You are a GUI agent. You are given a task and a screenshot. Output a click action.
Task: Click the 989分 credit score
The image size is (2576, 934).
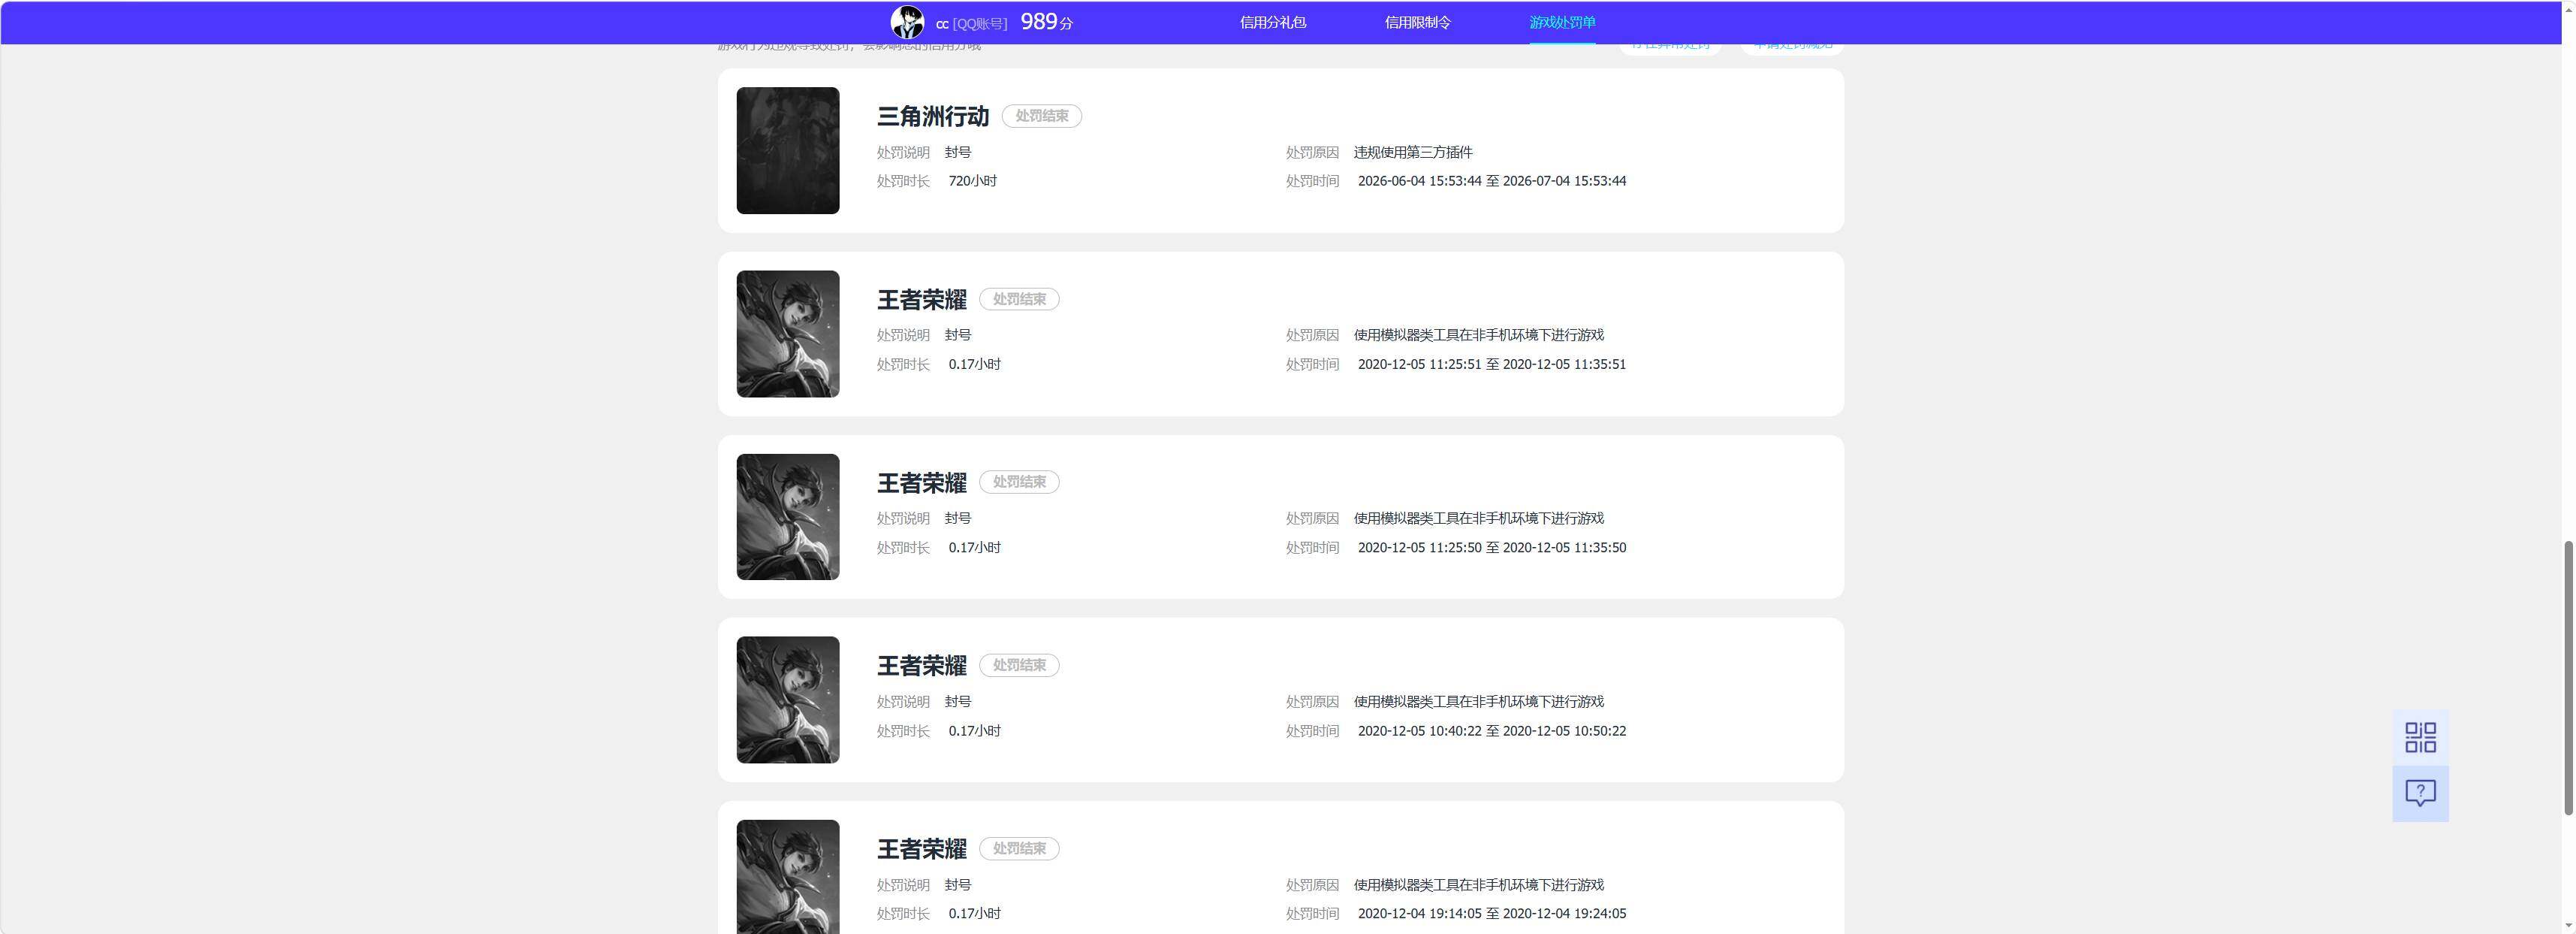[1046, 22]
